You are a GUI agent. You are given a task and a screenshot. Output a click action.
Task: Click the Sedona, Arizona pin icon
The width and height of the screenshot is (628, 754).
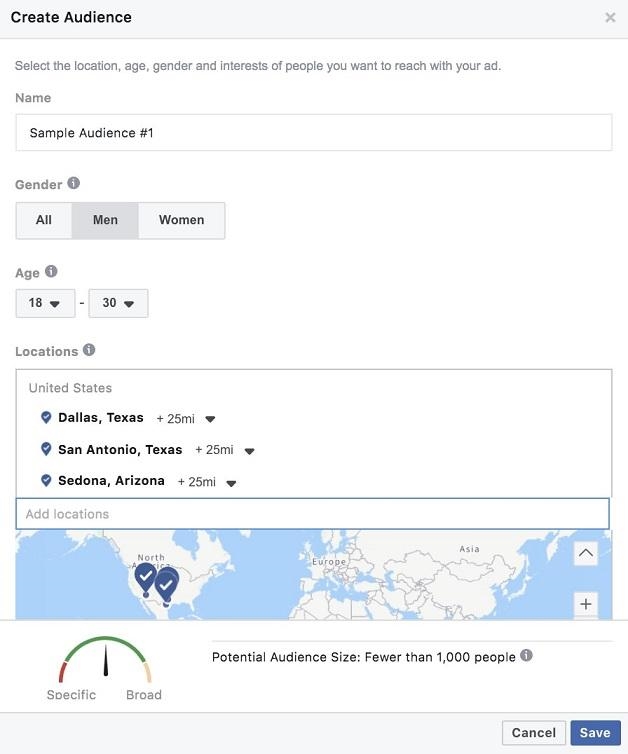pyautogui.click(x=45, y=481)
